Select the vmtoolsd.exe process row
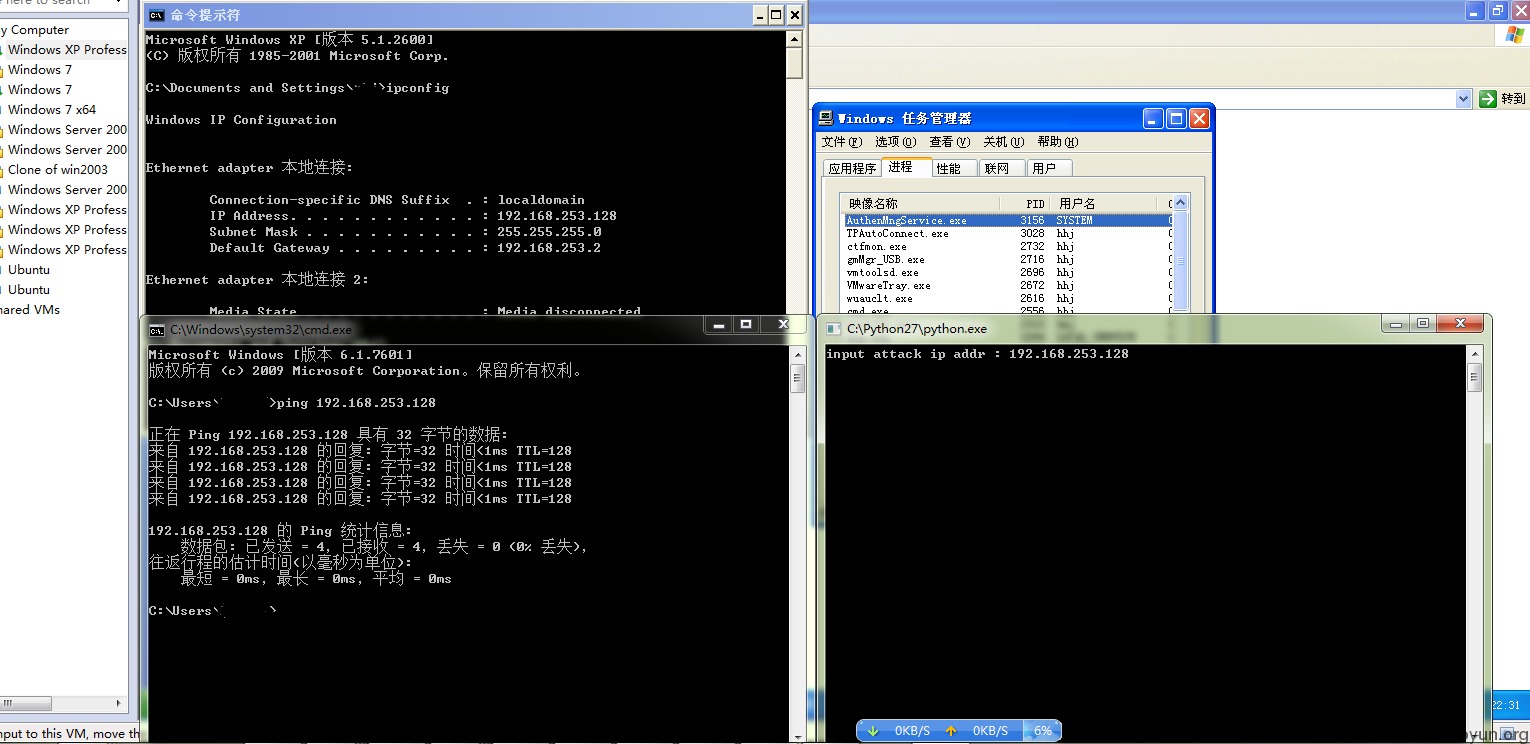The width and height of the screenshot is (1530, 744). point(1007,272)
